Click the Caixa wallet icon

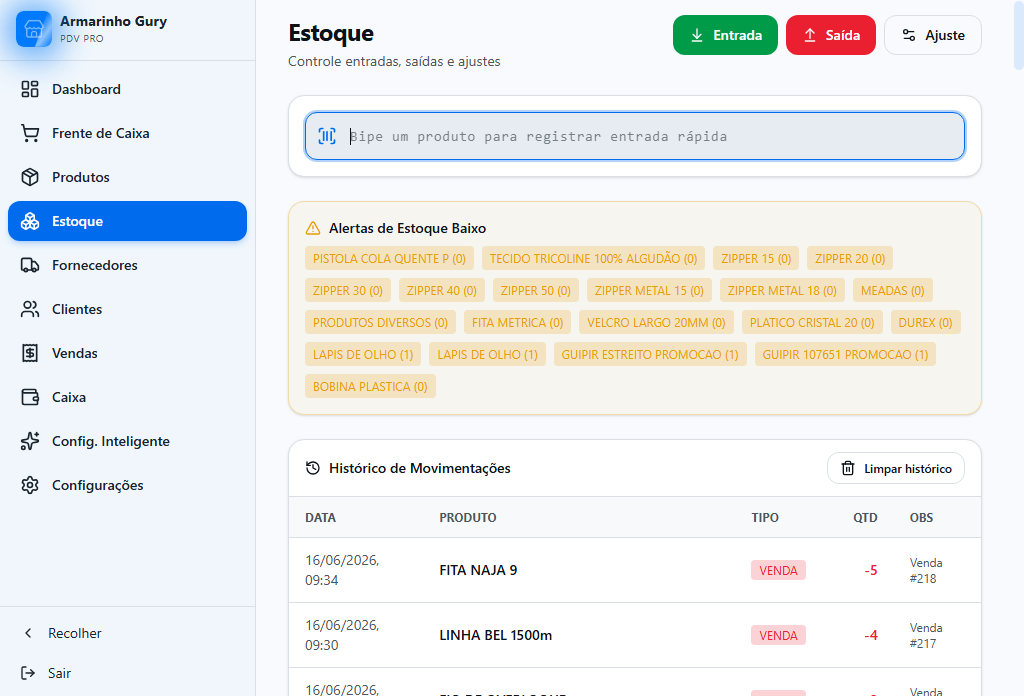(30, 397)
